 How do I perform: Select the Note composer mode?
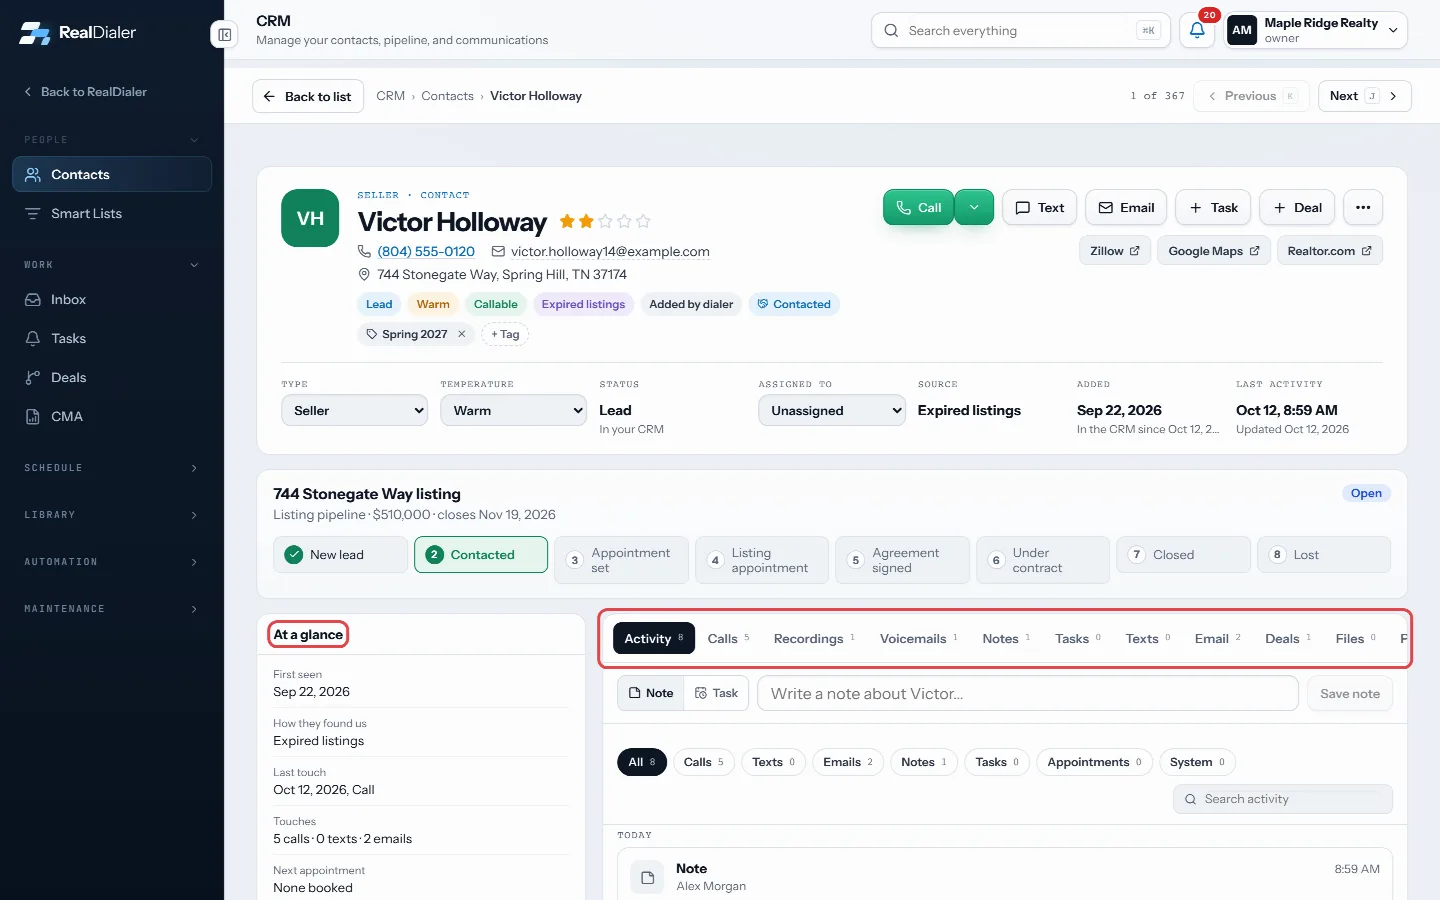(x=651, y=693)
